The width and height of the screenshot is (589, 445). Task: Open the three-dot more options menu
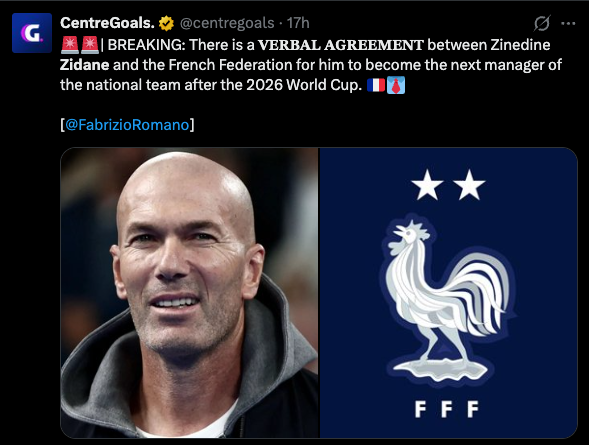(568, 23)
